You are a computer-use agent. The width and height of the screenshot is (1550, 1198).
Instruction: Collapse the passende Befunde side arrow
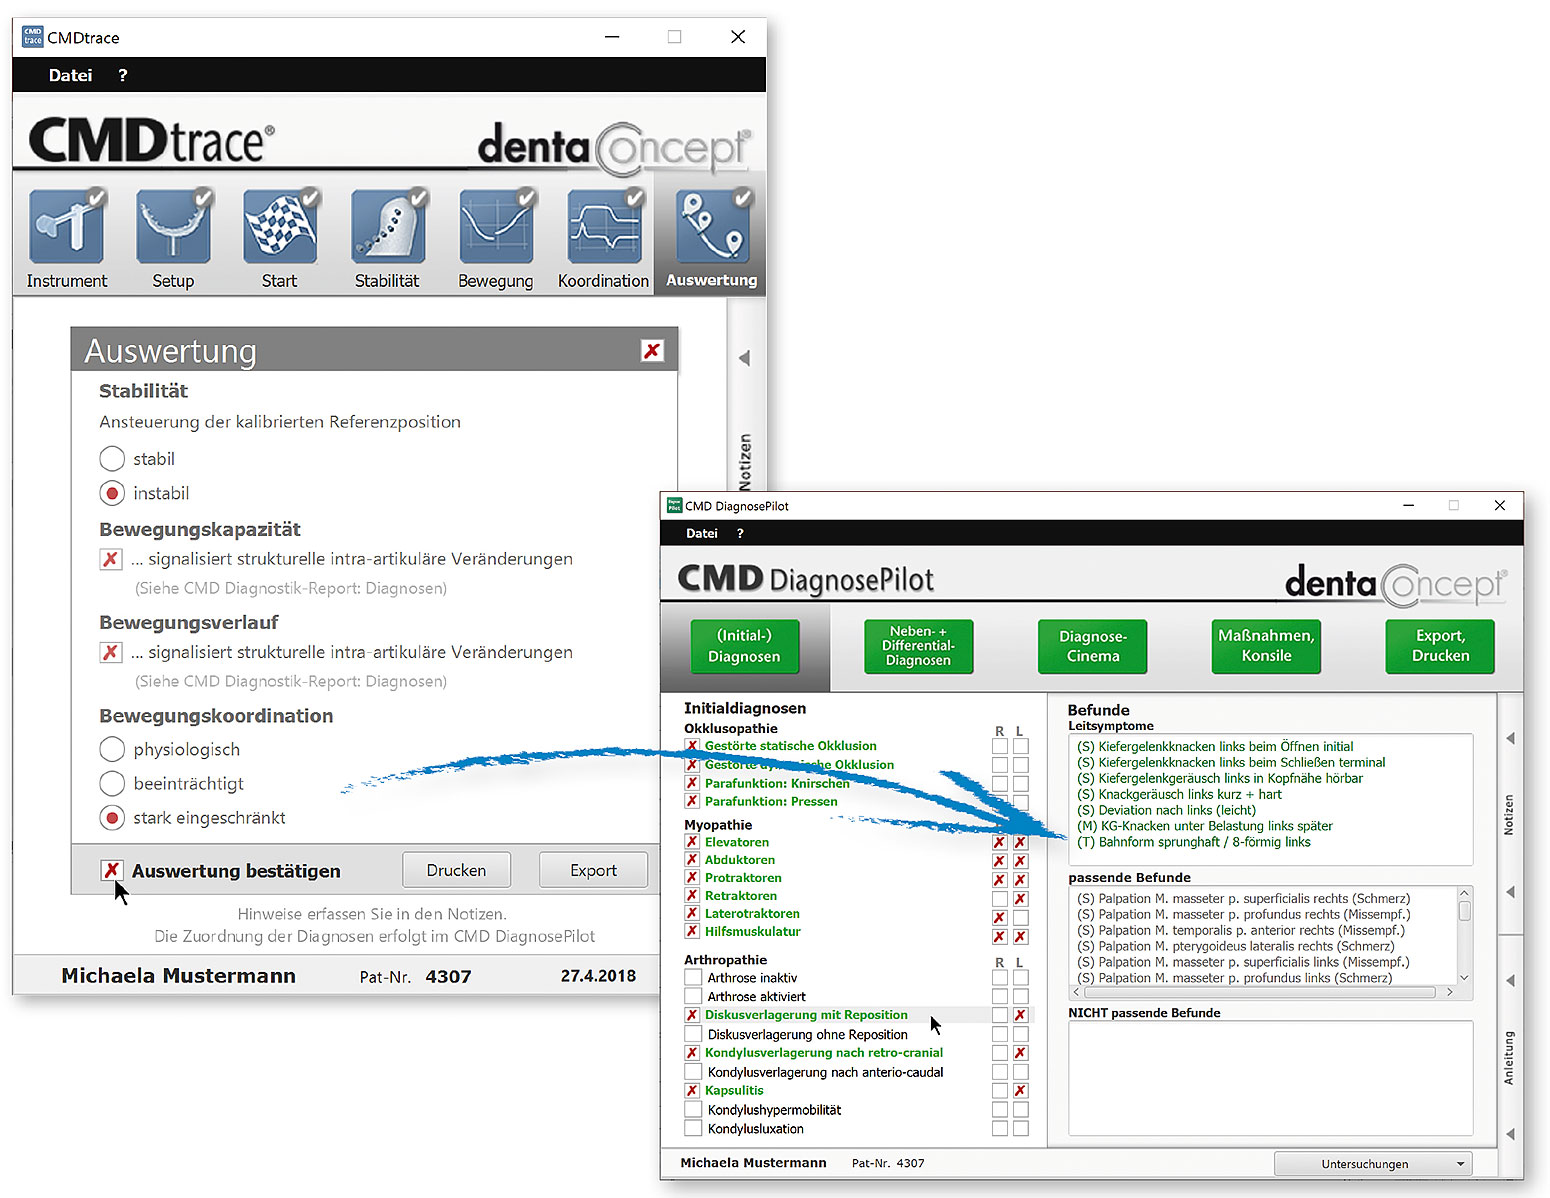1510,892
